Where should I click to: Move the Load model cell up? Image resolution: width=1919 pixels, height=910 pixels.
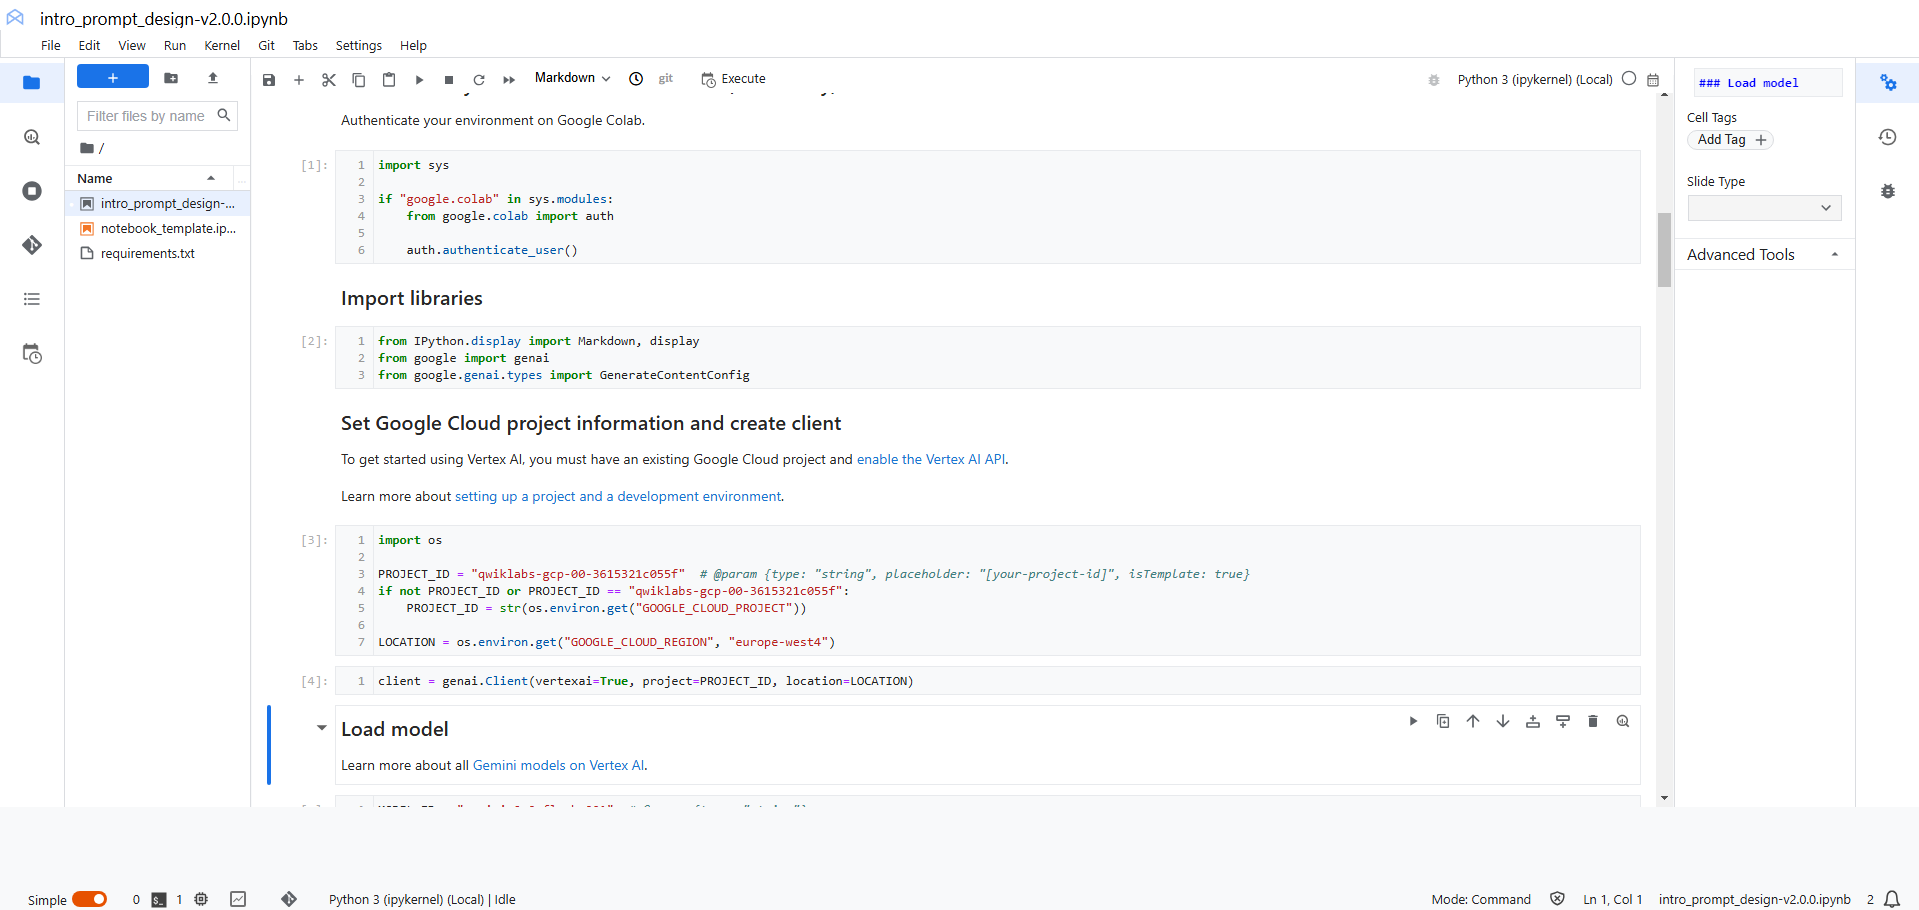click(x=1473, y=721)
